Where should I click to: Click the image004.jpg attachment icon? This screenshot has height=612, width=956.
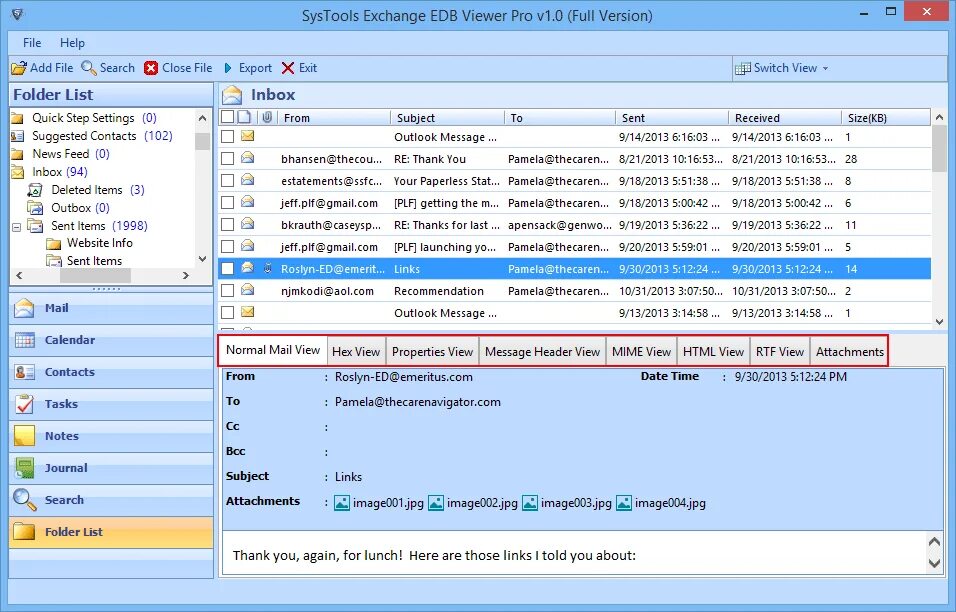click(624, 503)
